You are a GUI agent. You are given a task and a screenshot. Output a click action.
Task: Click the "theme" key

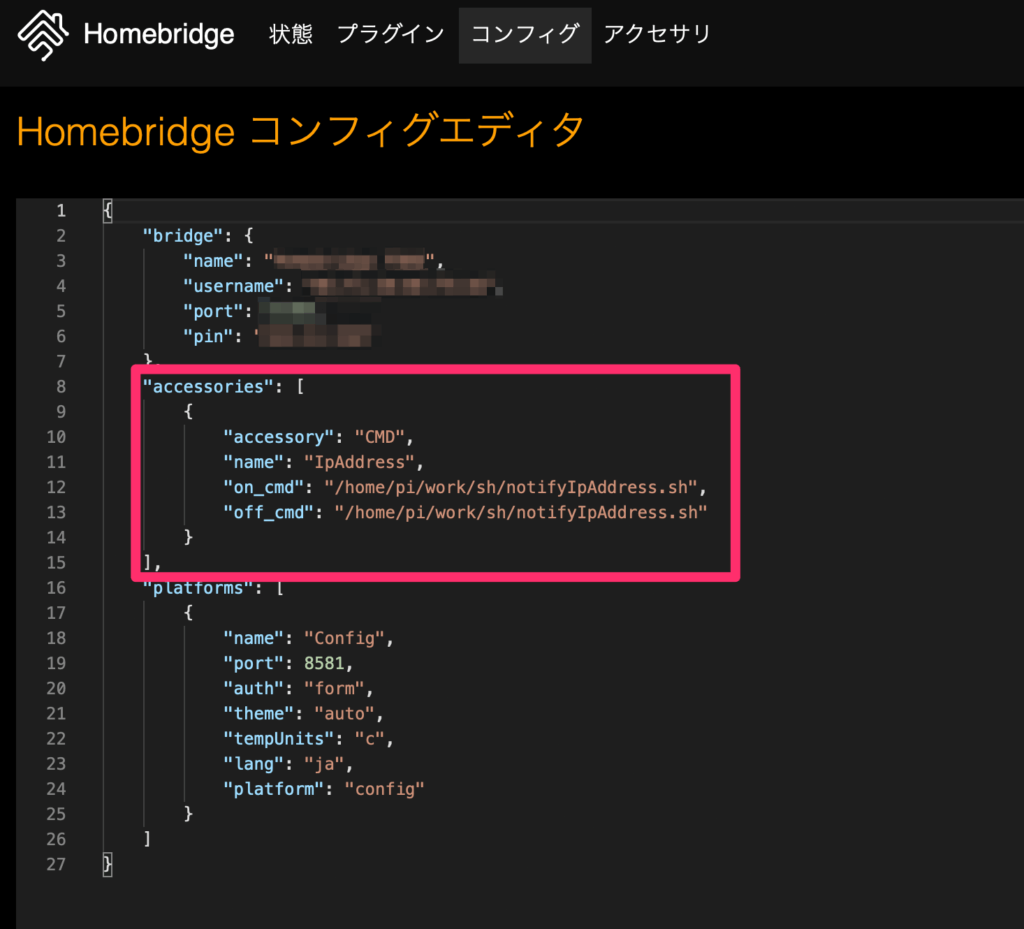click(259, 714)
